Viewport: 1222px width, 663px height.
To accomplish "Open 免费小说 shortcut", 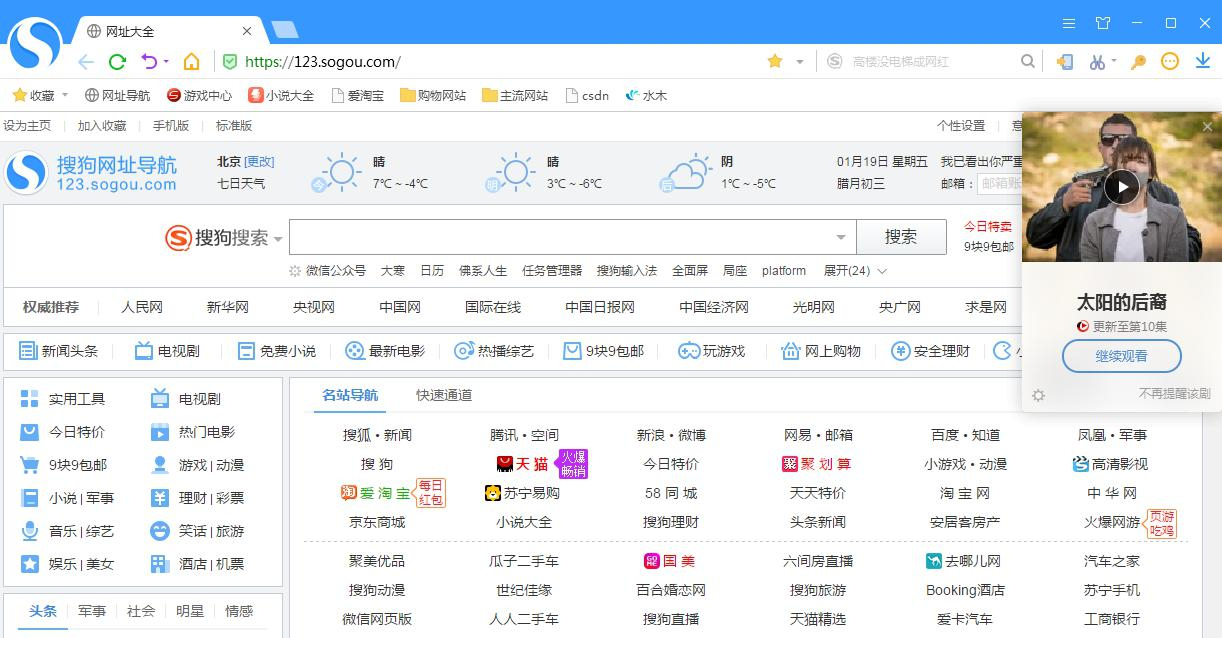I will [x=277, y=351].
